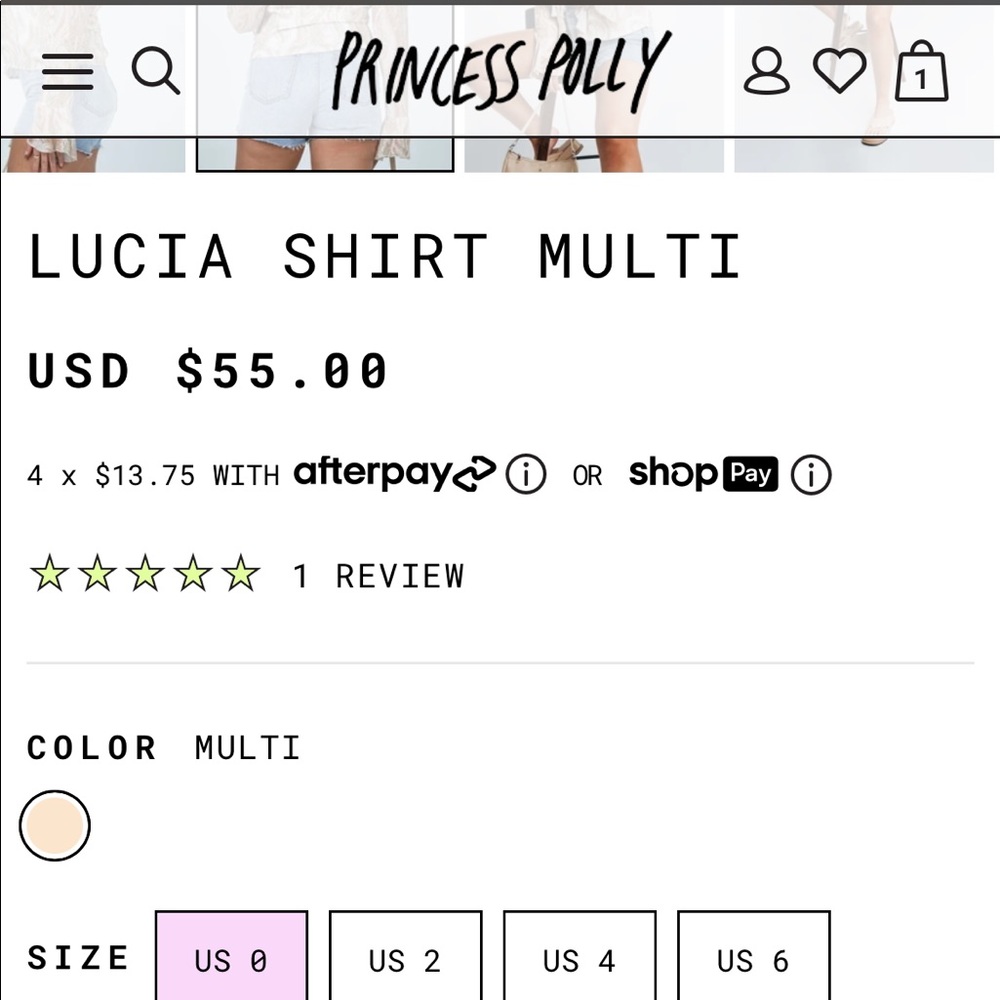Show Shop Pay info icon details
Image resolution: width=1000 pixels, height=1000 pixels.
click(811, 474)
